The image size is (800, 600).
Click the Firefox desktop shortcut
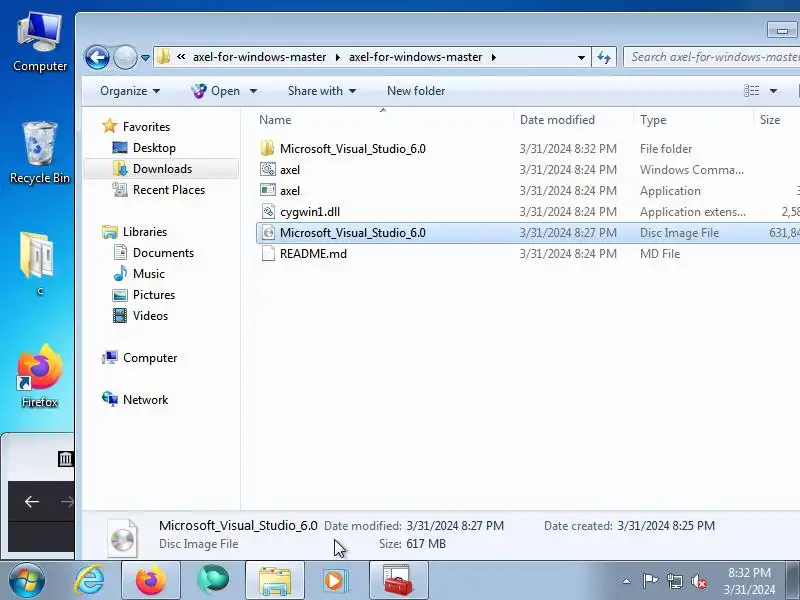40,376
